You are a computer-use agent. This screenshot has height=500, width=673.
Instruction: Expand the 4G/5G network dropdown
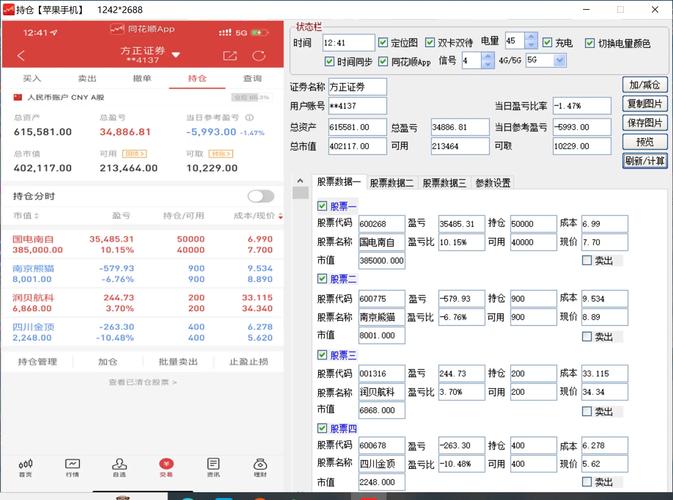click(545, 61)
